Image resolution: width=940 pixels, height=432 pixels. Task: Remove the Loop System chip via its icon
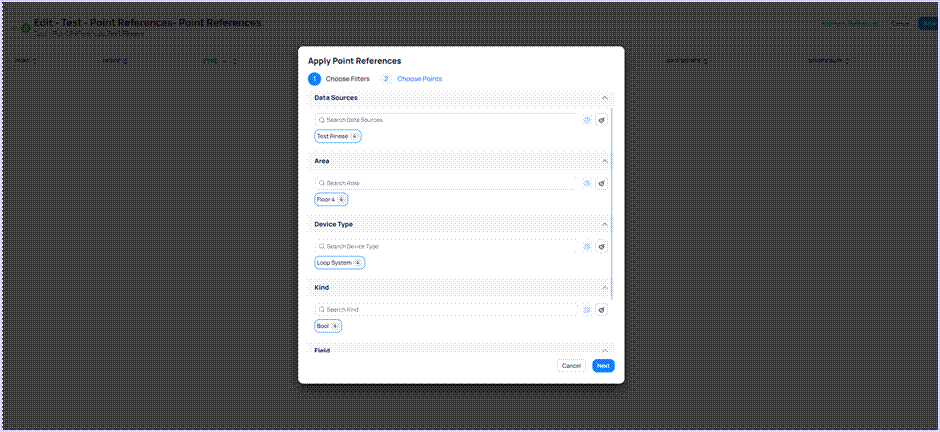(358, 263)
